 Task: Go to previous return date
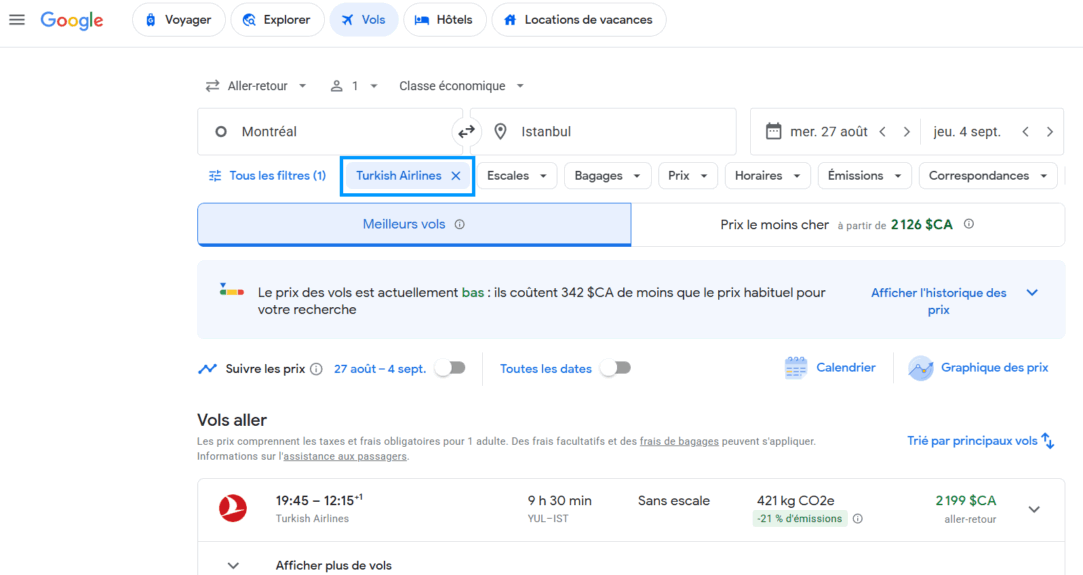pos(1026,132)
